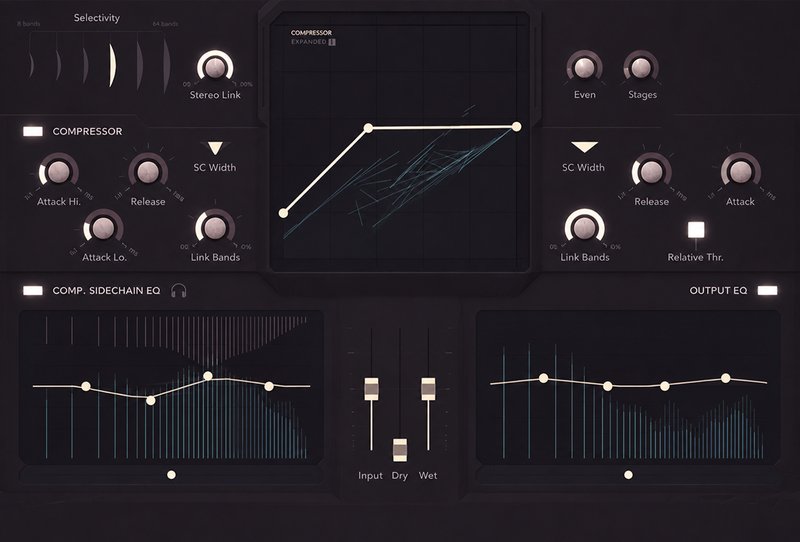Click the Attack Lo. knob
This screenshot has height=542, width=800.
pyautogui.click(x=103, y=228)
